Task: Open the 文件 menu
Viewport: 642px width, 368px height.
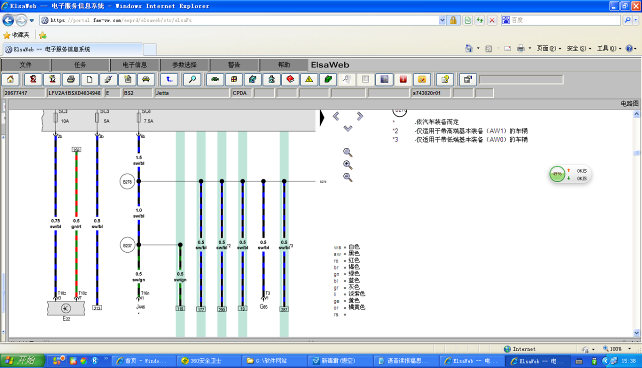Action: click(x=25, y=65)
